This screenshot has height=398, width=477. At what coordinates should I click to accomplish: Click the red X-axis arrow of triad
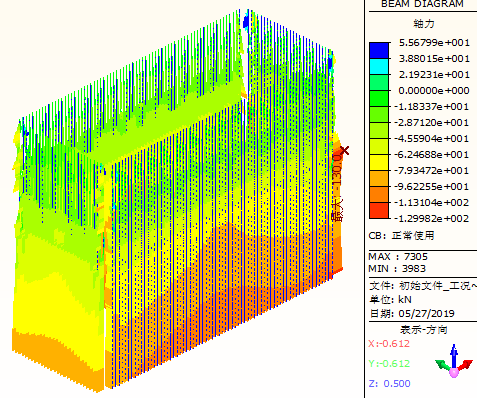[x=465, y=365]
